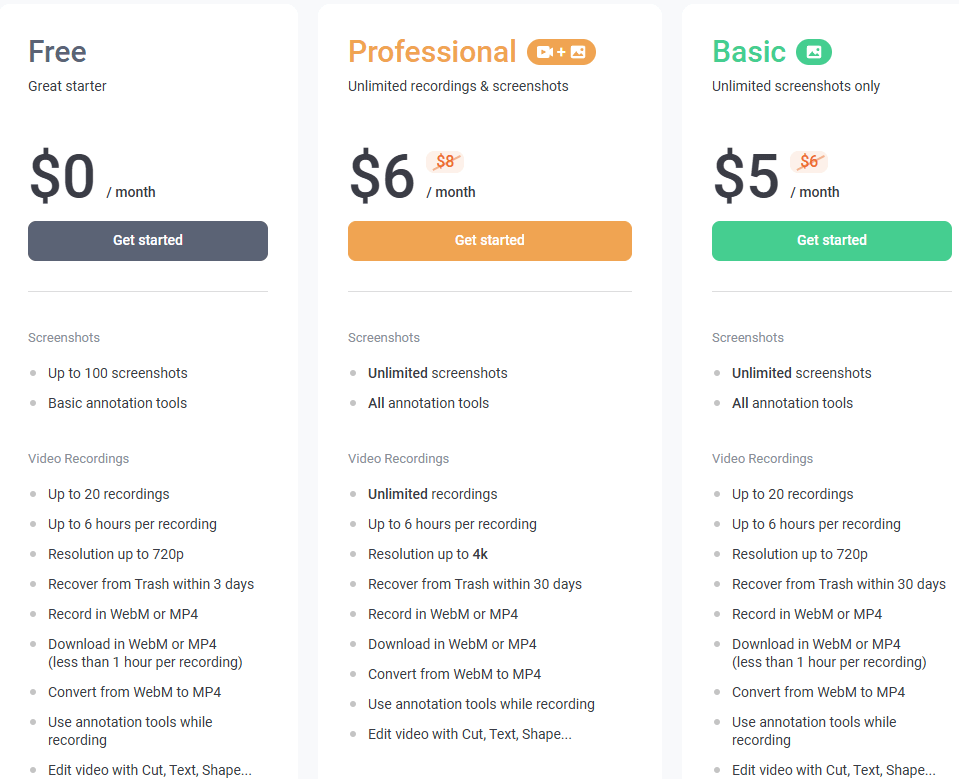Click the bullet next to Convert from WebM to MP4

pyautogui.click(x=31, y=692)
